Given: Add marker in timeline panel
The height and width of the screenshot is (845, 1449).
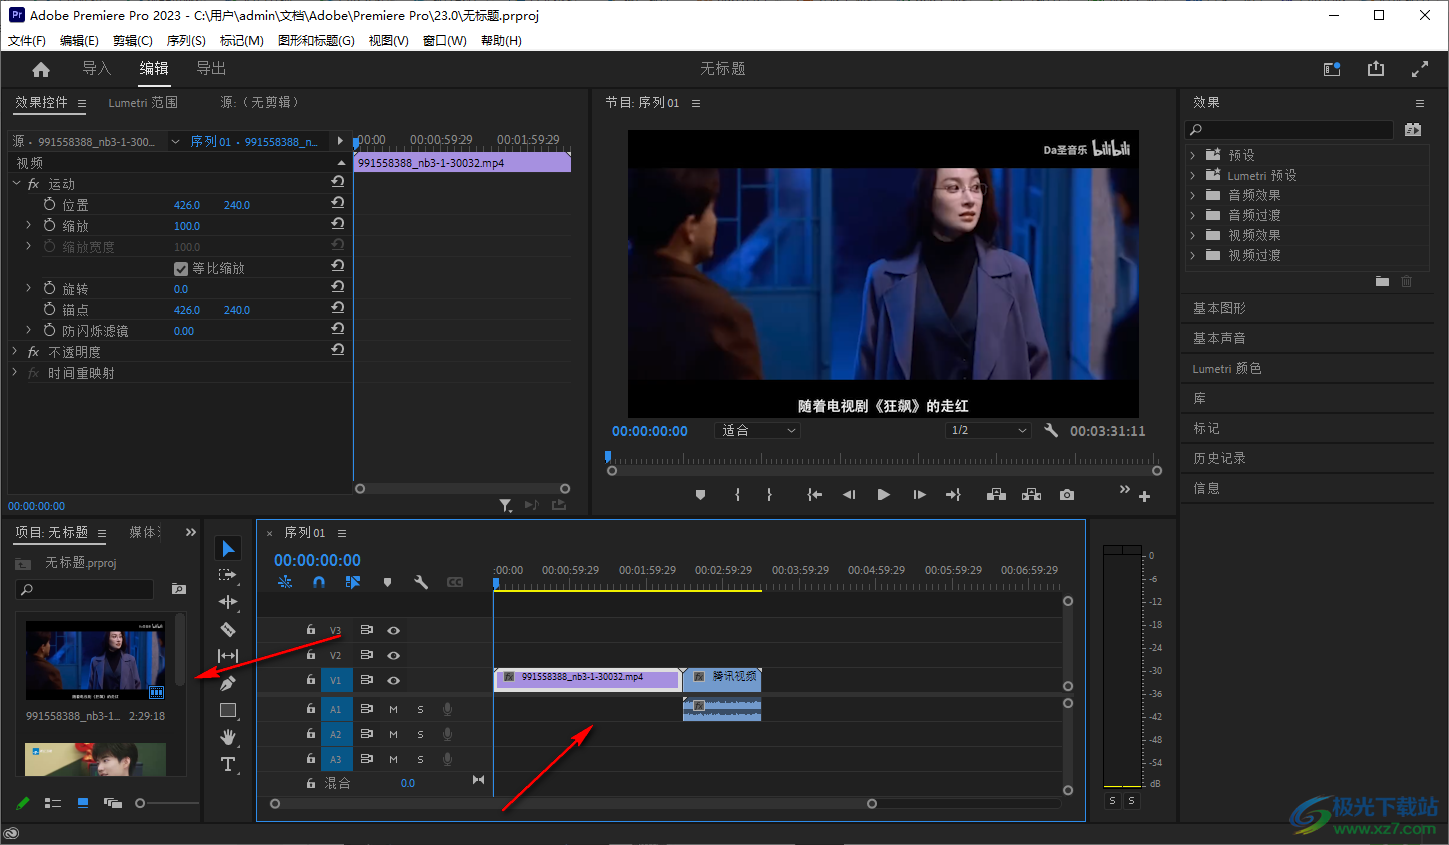Looking at the screenshot, I should point(387,582).
